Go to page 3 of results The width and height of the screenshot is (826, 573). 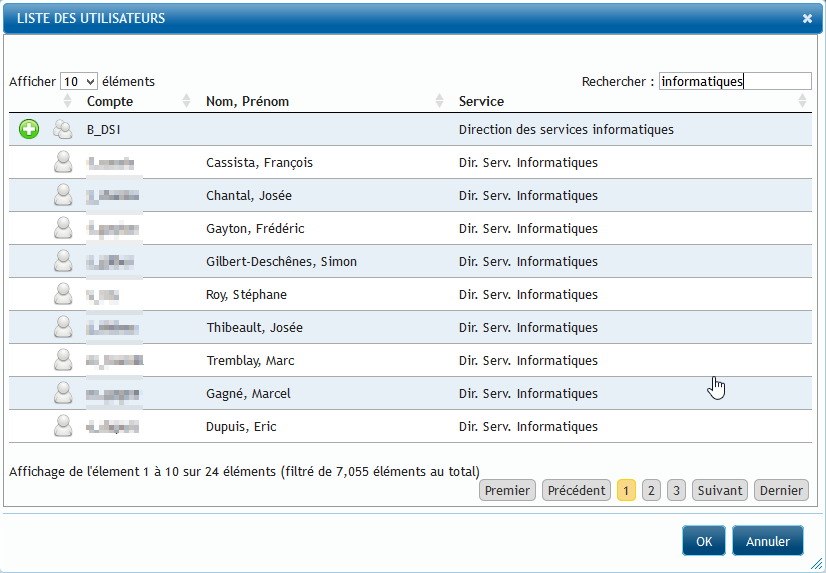[x=676, y=490]
